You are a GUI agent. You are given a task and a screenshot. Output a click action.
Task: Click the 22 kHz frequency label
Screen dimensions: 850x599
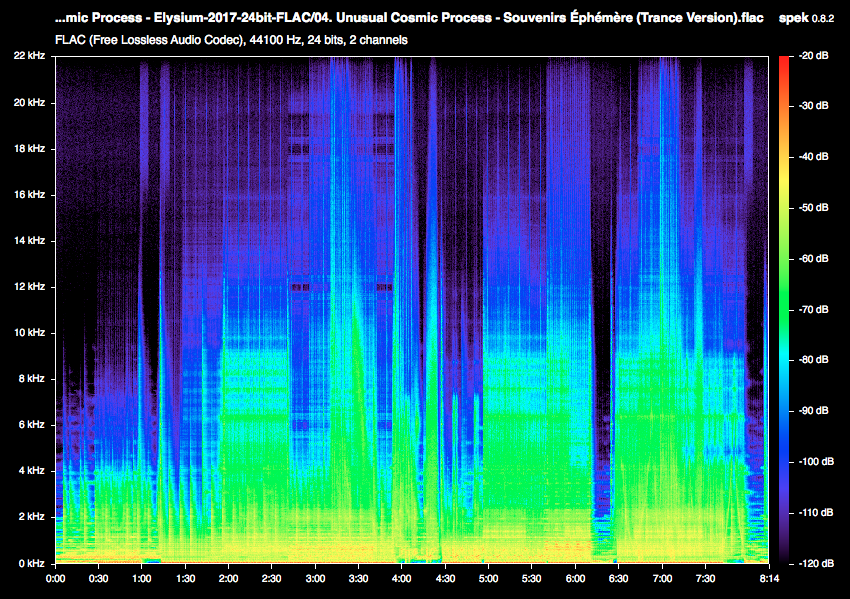coord(29,55)
